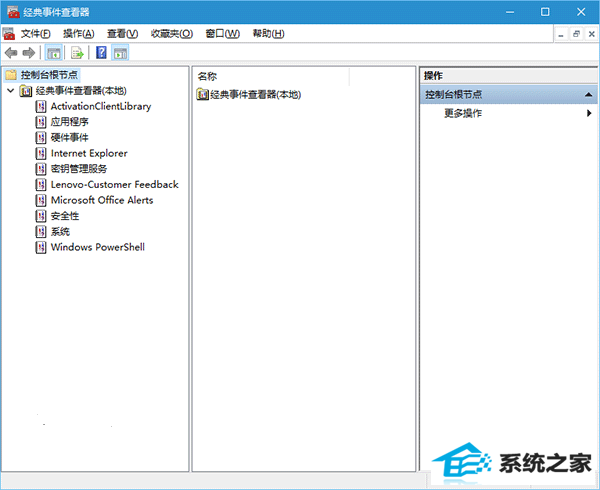600x490 pixels.
Task: Click the 安全性 log icon
Action: (41, 216)
